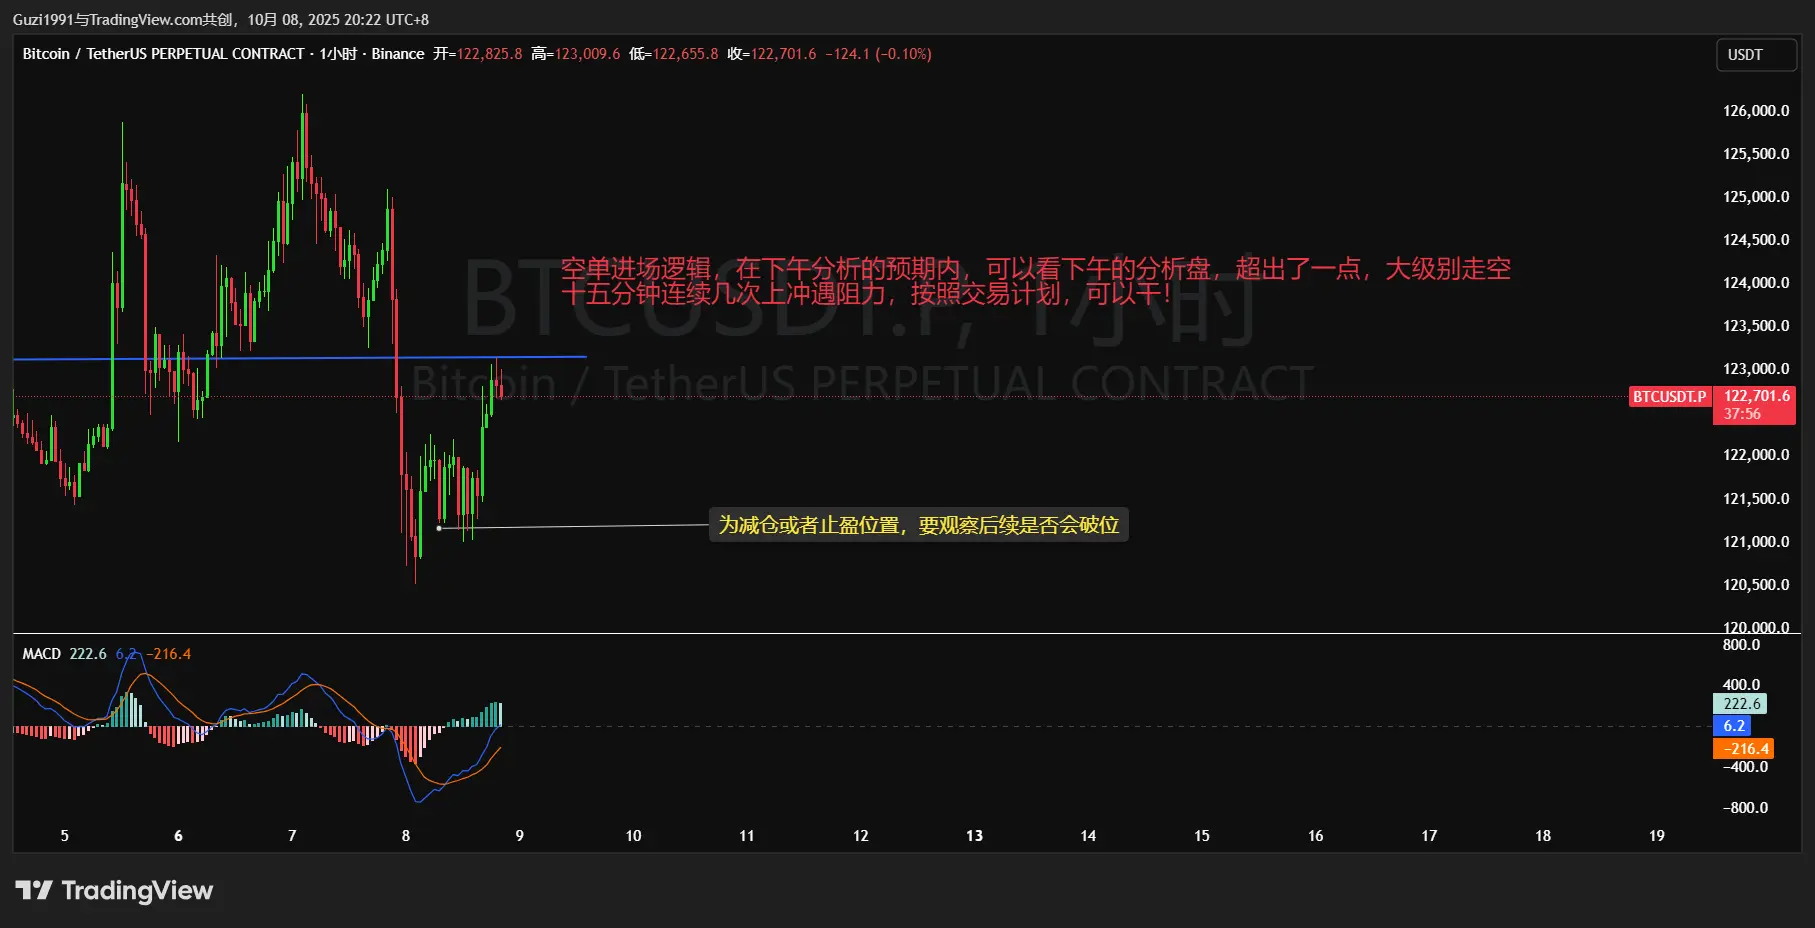Click the callout anchor dot near candles
The width and height of the screenshot is (1815, 928).
[x=439, y=528]
